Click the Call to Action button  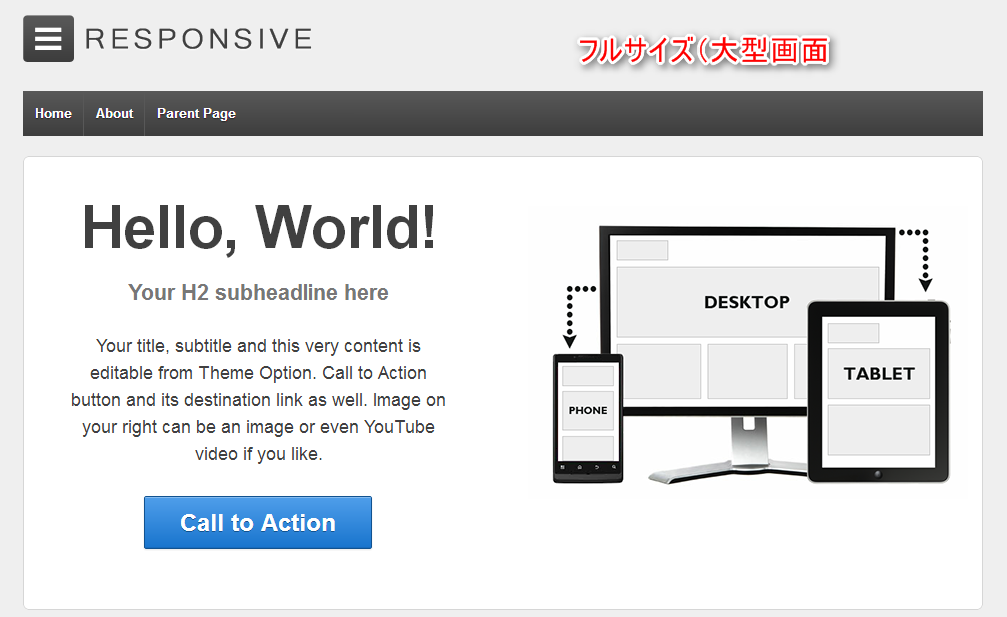[x=258, y=523]
